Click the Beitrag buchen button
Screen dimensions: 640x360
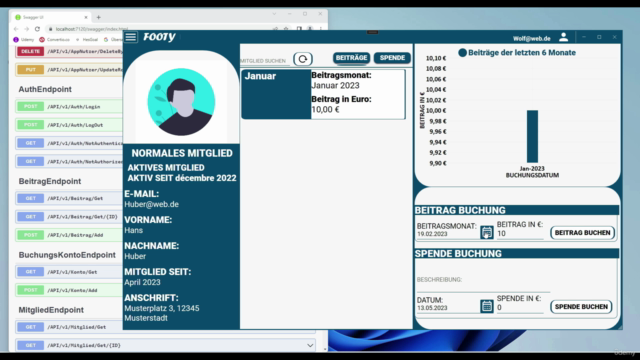pos(582,233)
